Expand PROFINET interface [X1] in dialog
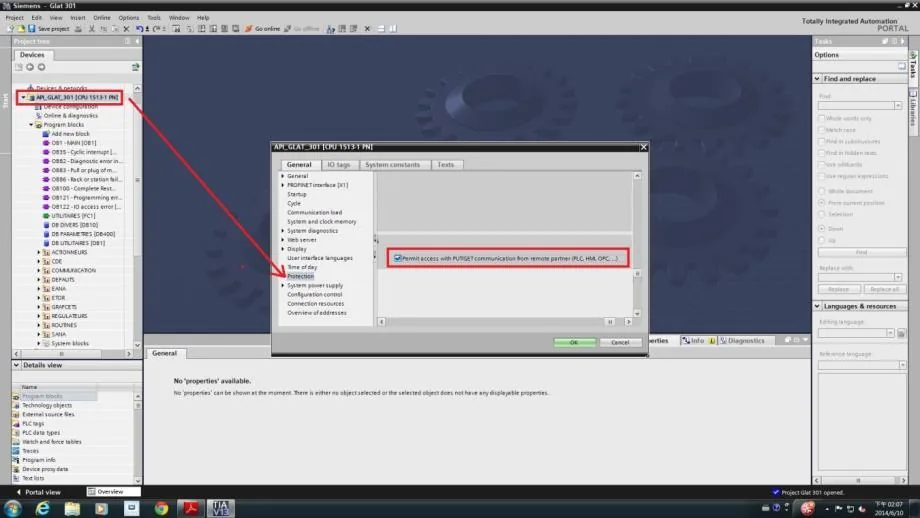The image size is (920, 518). (283, 185)
